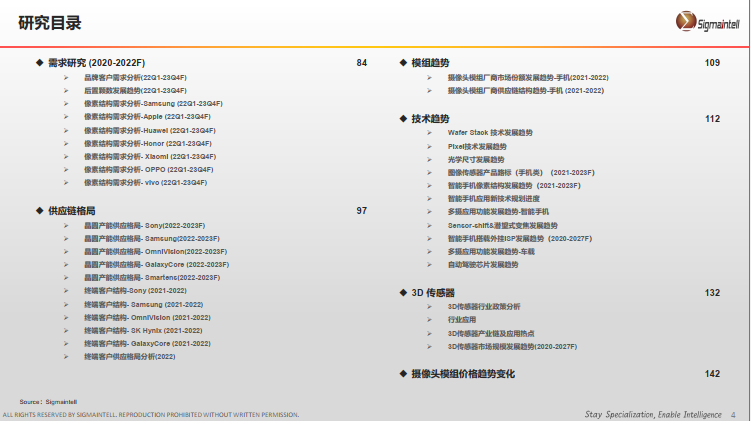Click page number 132 for 3D 传感器
Screen dimensions: 751x421
pos(712,293)
